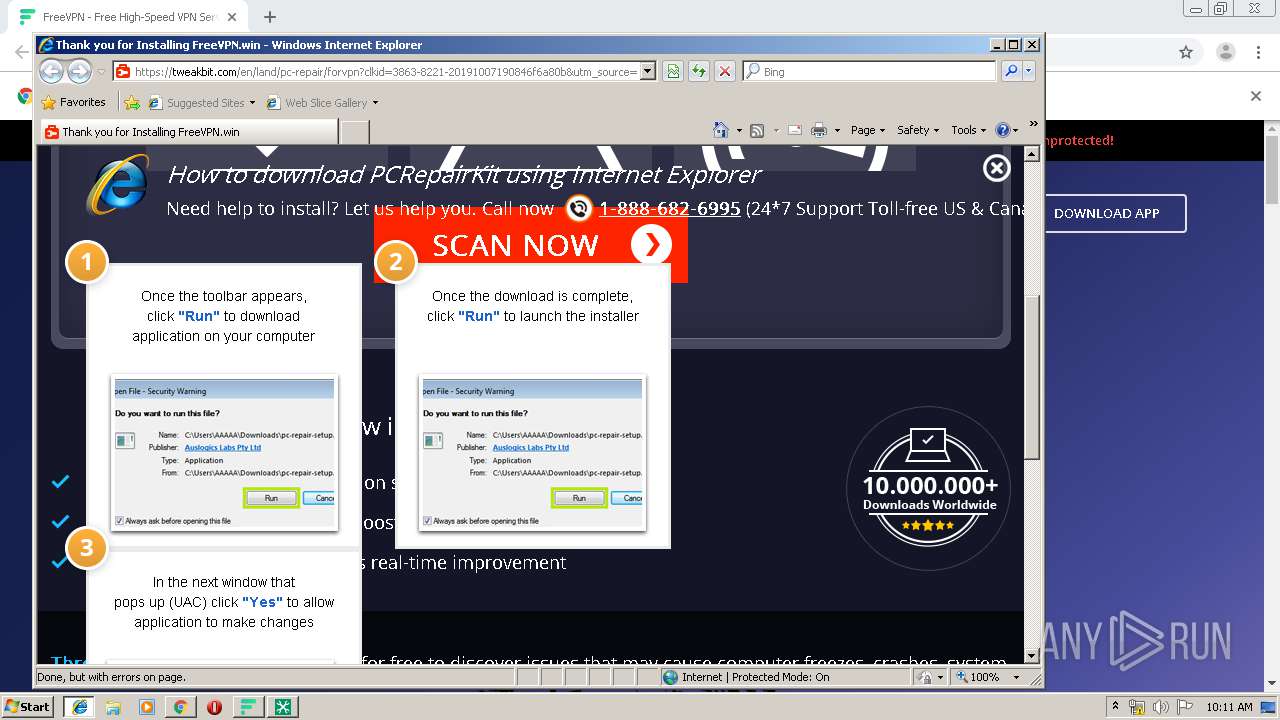This screenshot has height=720, width=1280.
Task: Refresh the page in Internet Explorer
Action: tap(698, 71)
